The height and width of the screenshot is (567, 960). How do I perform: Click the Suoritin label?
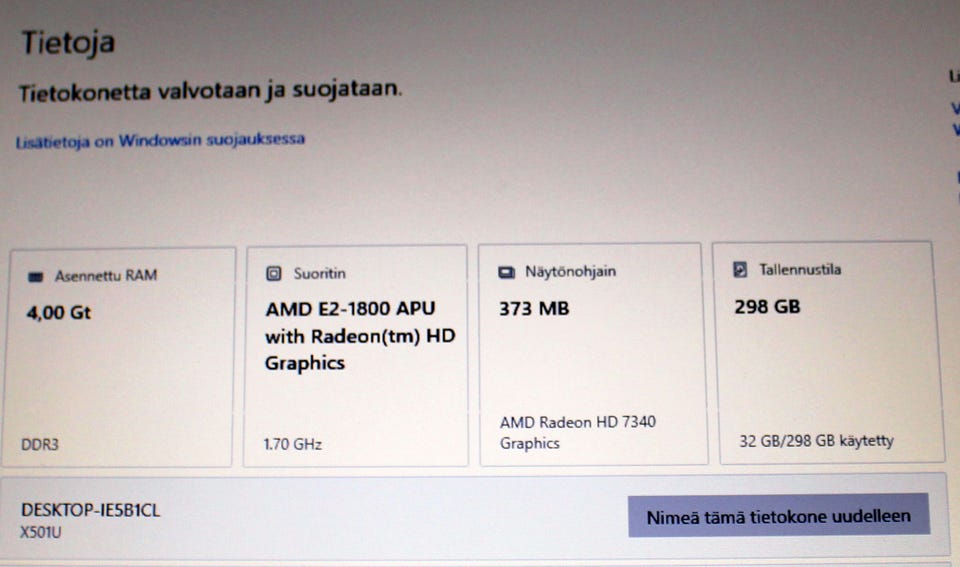click(320, 273)
